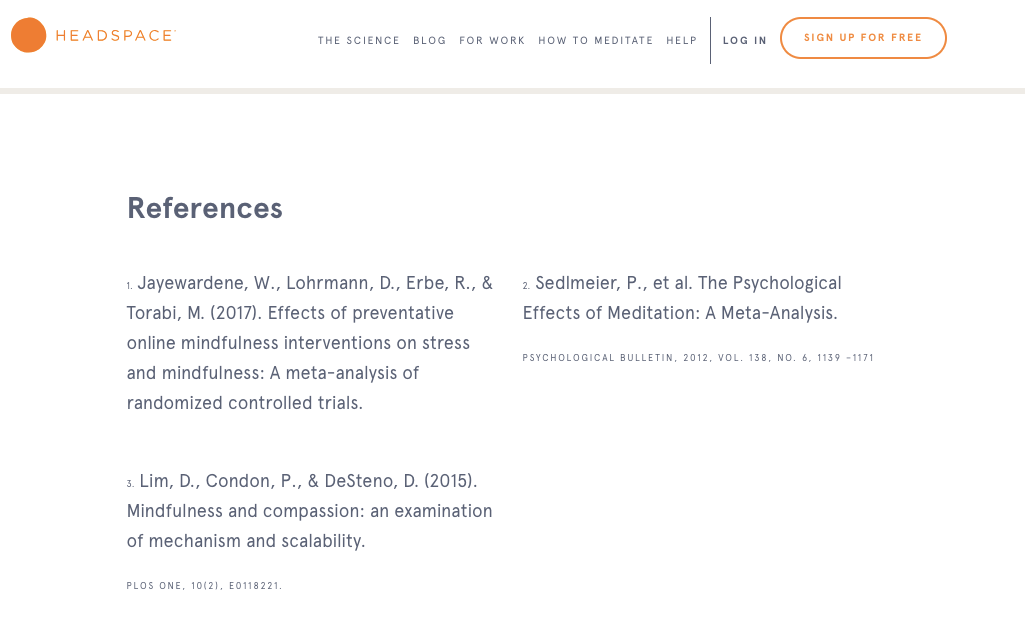The width and height of the screenshot is (1025, 625).
Task: Click the Psychological Bulletin 2012 citation line
Action: [698, 358]
